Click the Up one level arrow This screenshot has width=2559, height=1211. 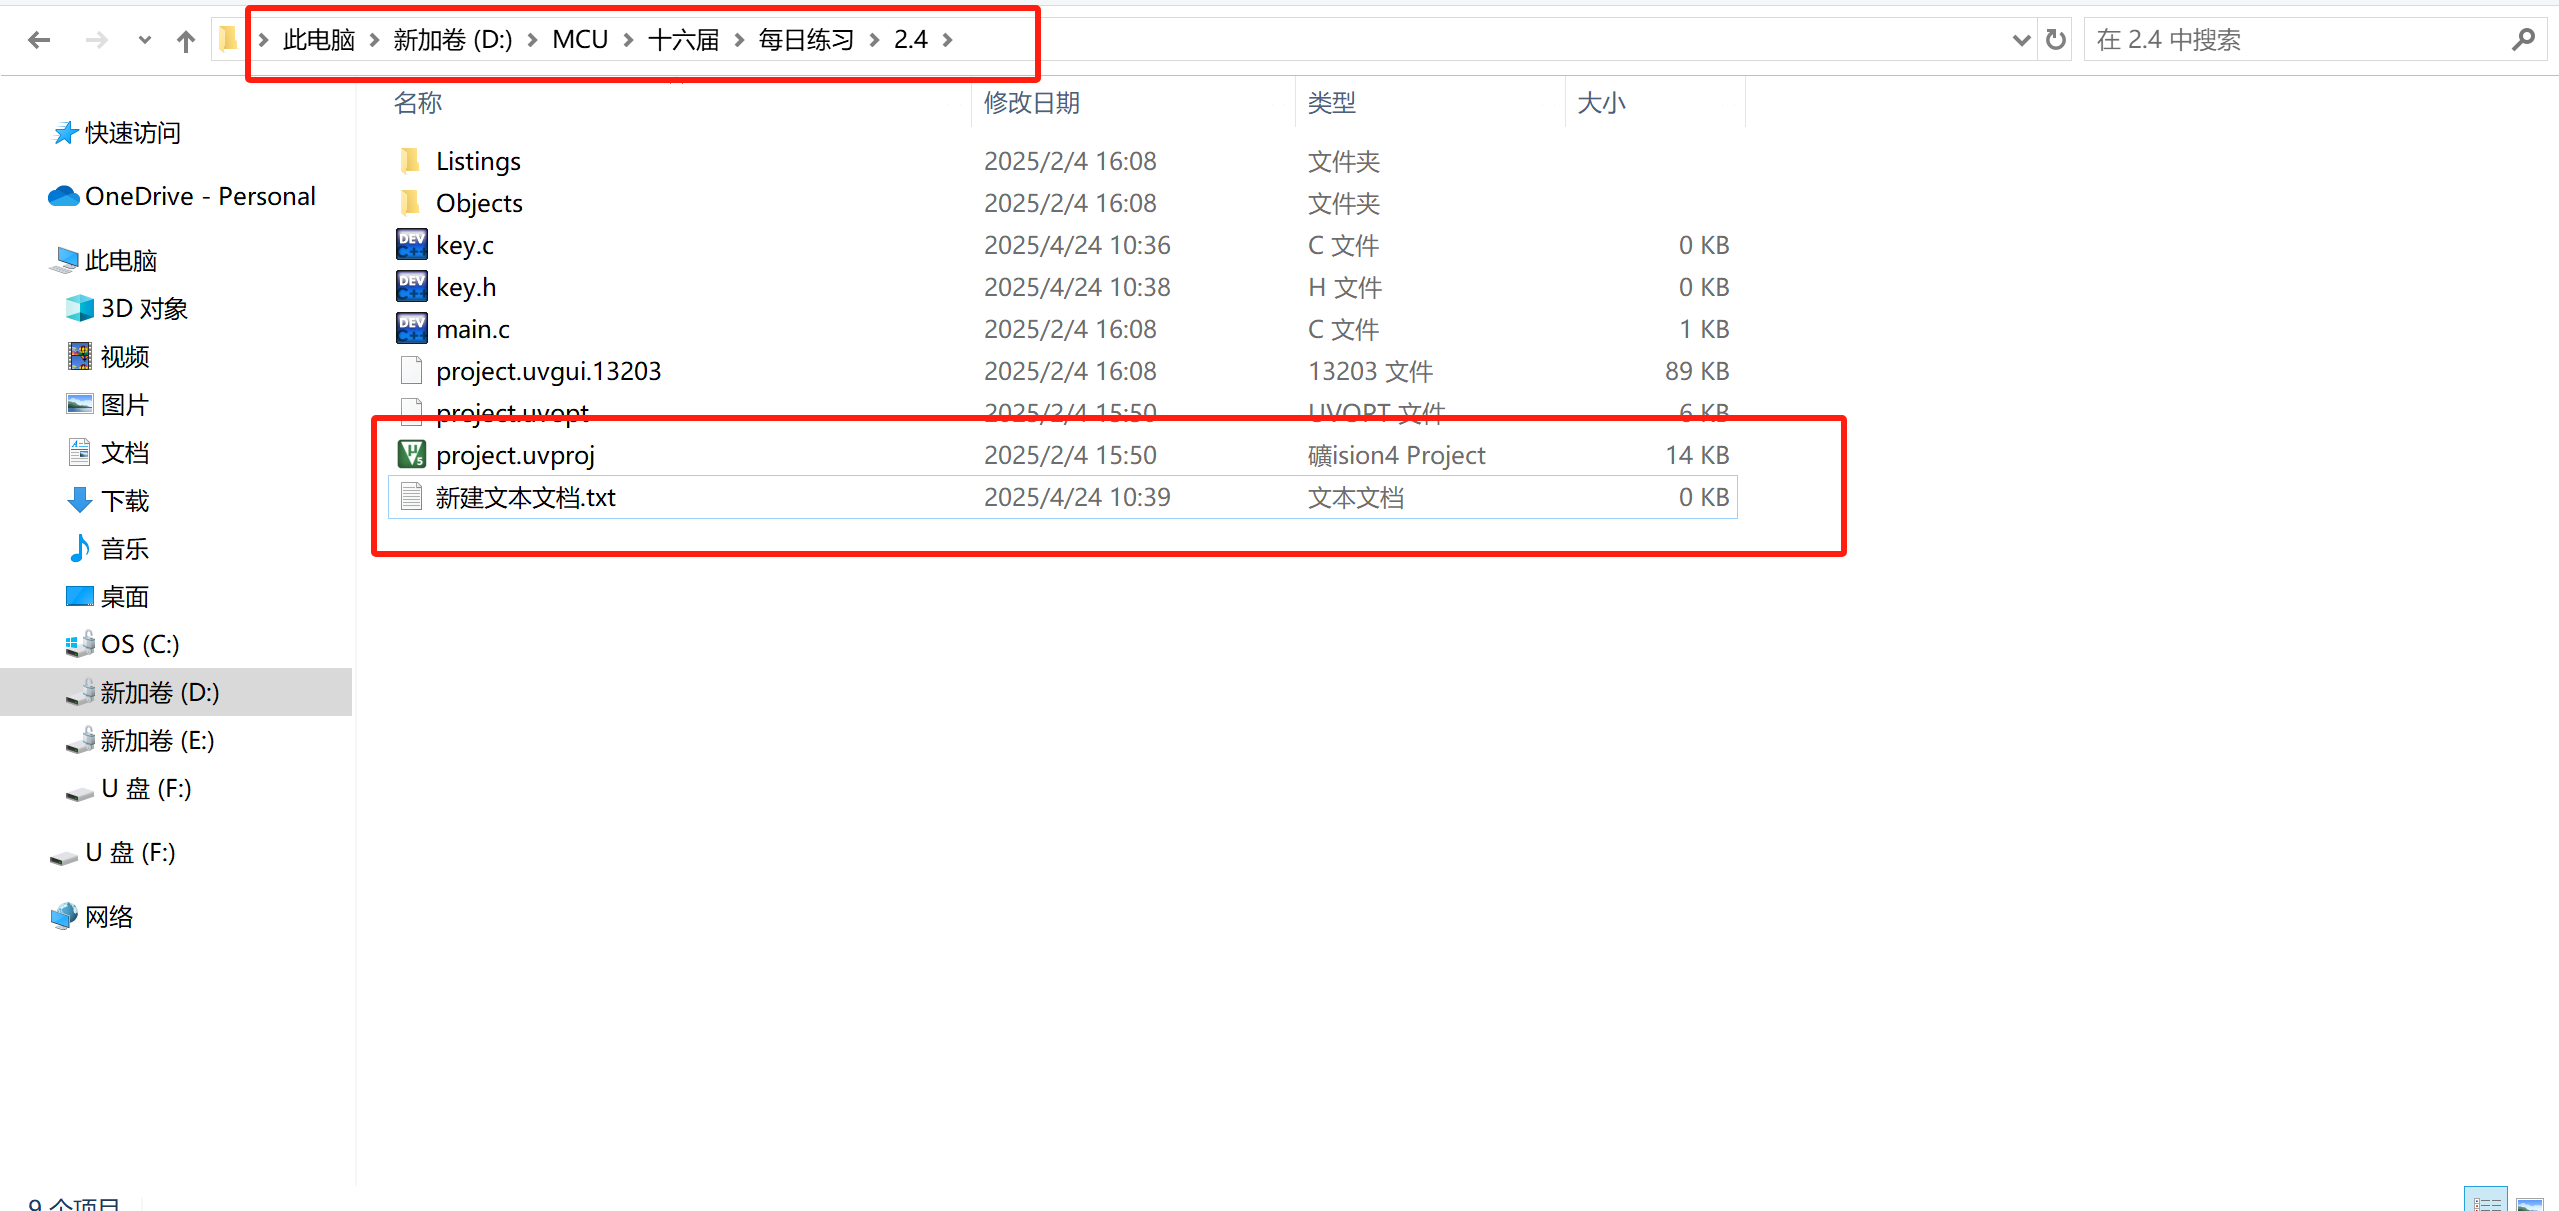185,40
